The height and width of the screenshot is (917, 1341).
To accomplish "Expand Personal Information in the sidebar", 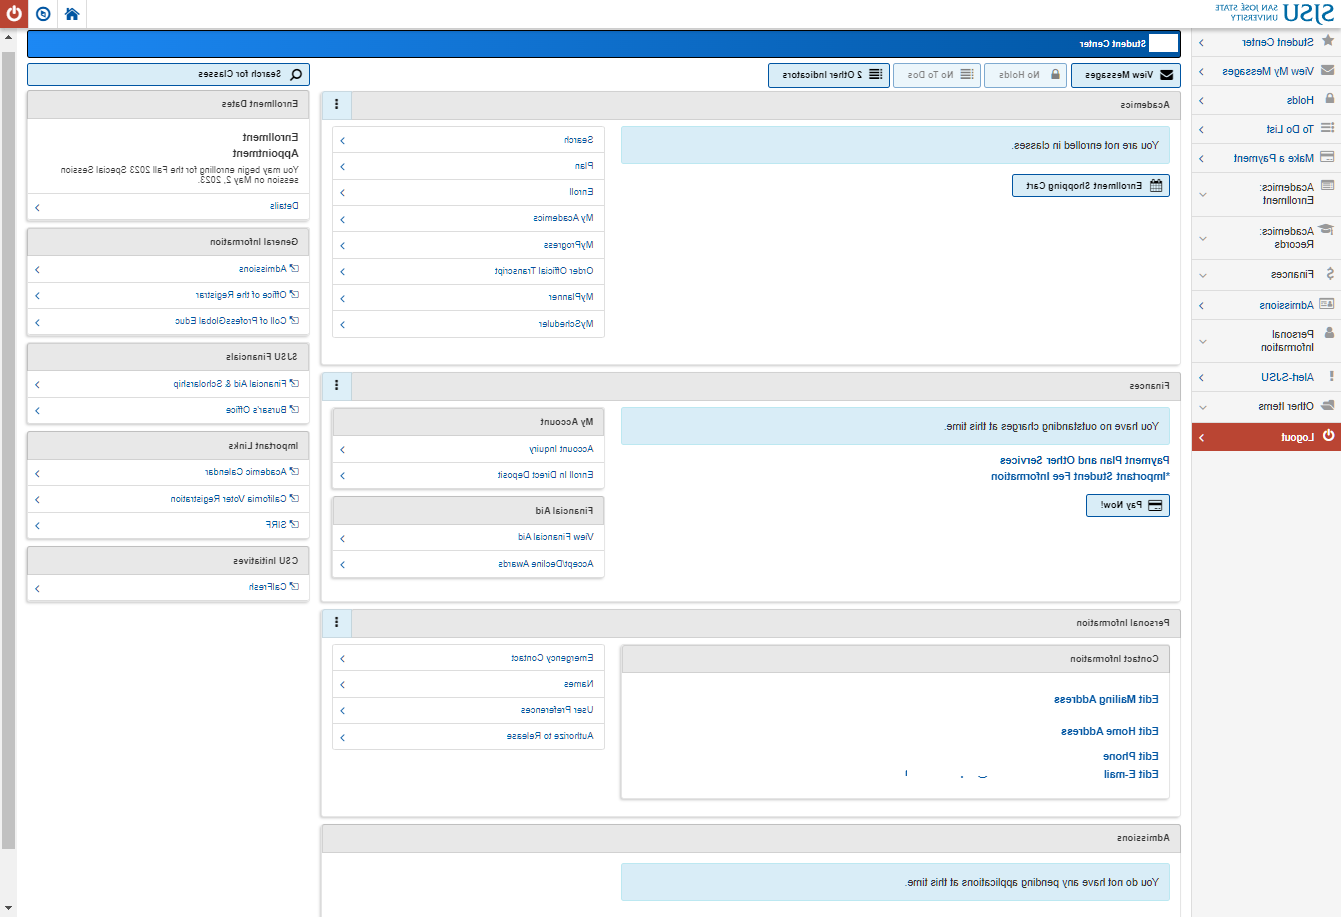I will coord(1266,341).
